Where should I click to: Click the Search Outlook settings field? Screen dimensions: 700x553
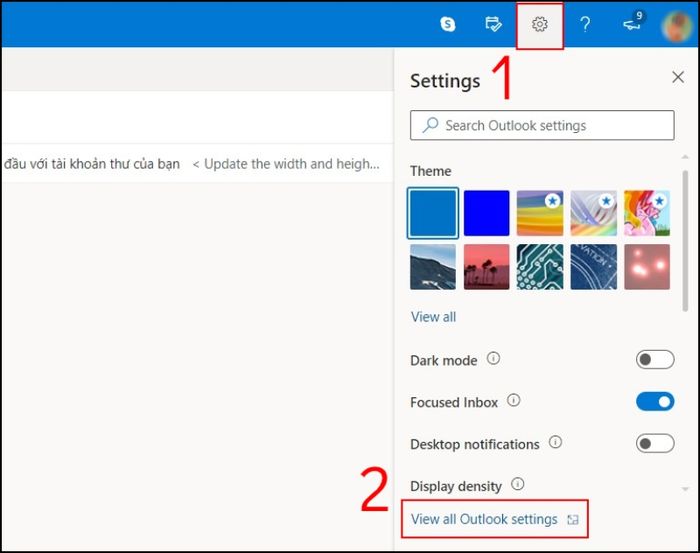tap(542, 125)
